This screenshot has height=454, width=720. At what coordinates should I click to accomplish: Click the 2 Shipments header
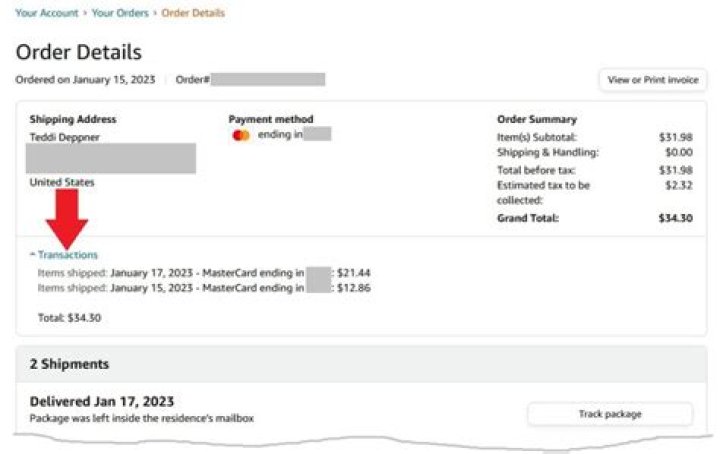69,364
